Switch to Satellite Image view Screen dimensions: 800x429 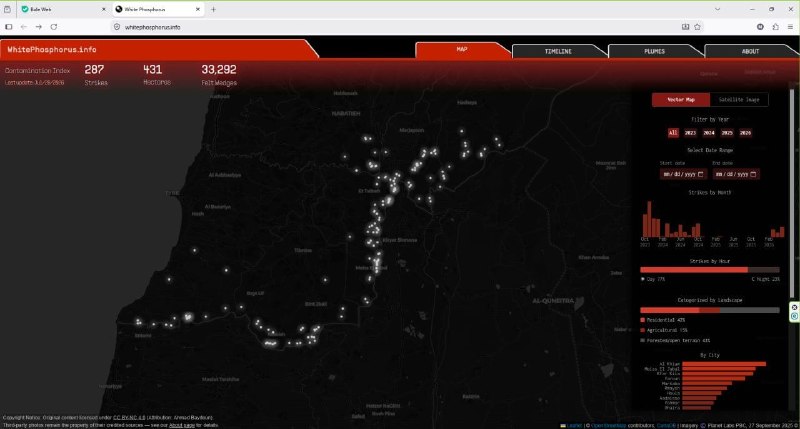(739, 99)
